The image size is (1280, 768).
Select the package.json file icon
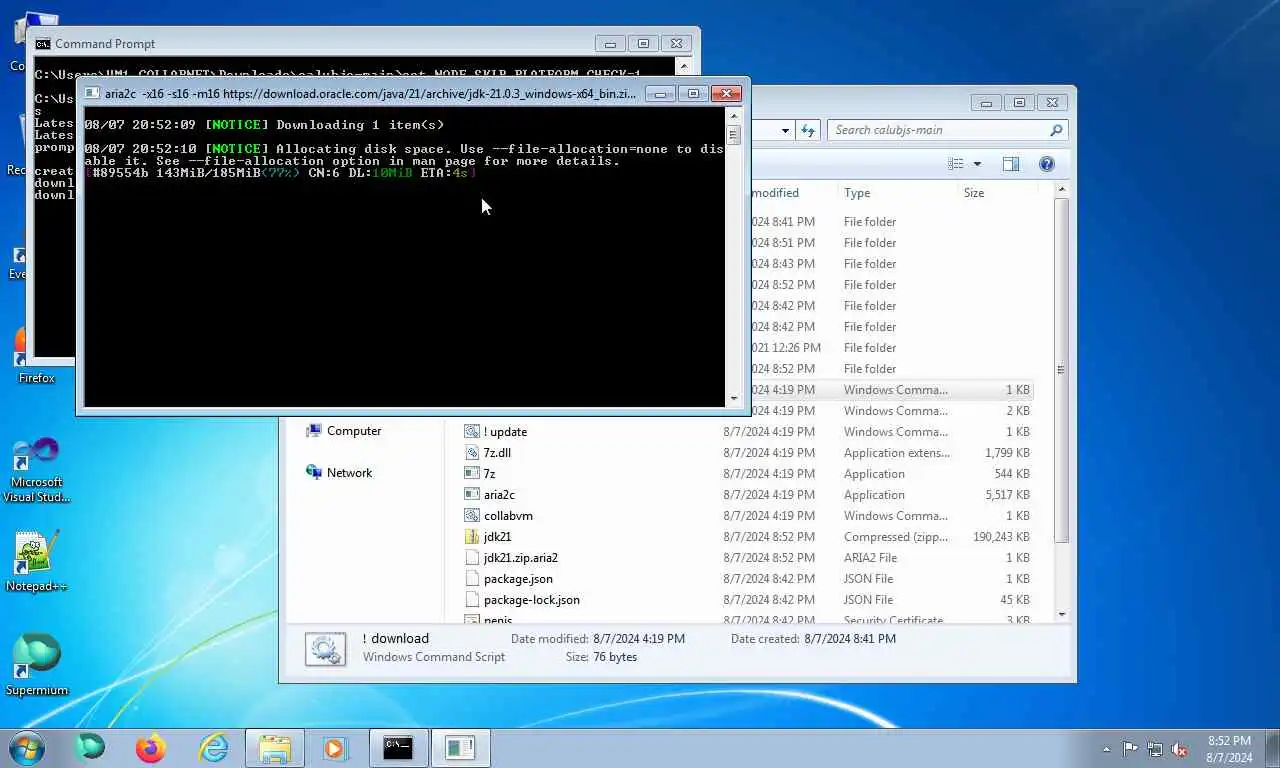pyautogui.click(x=473, y=579)
